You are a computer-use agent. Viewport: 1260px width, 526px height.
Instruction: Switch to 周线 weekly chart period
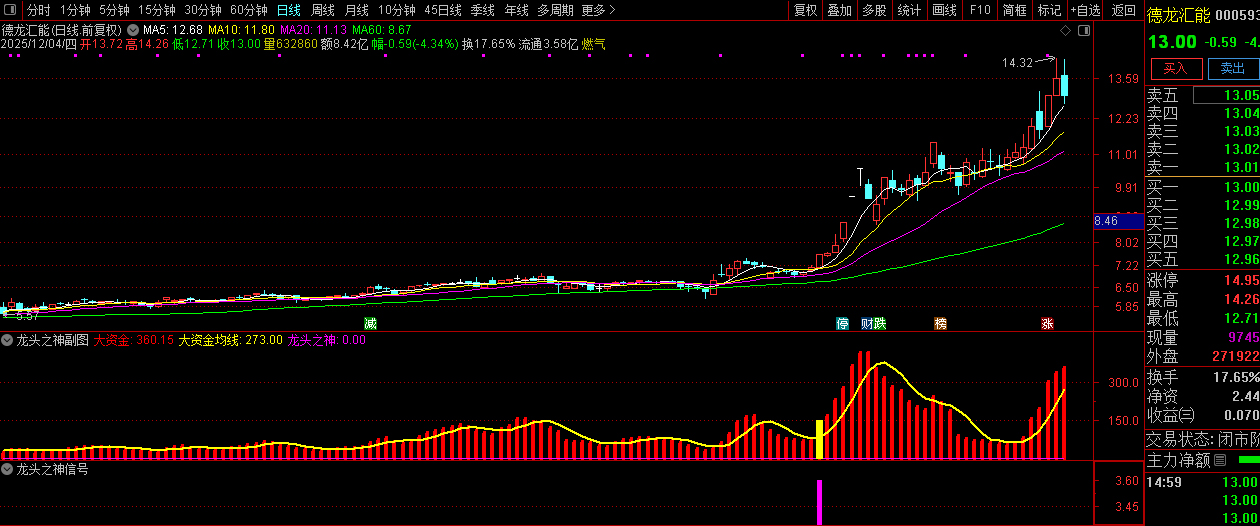tap(323, 10)
